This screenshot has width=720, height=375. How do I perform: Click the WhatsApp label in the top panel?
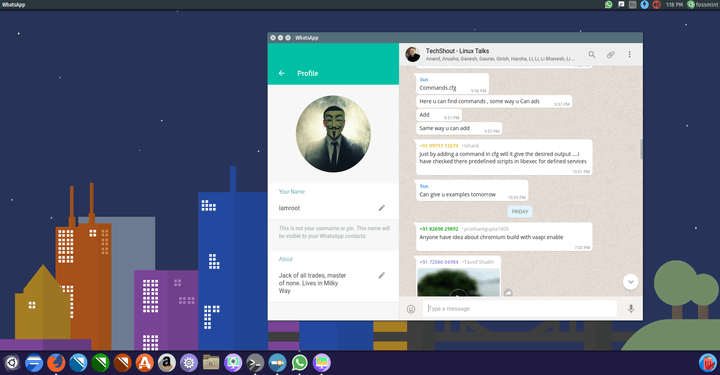point(13,5)
